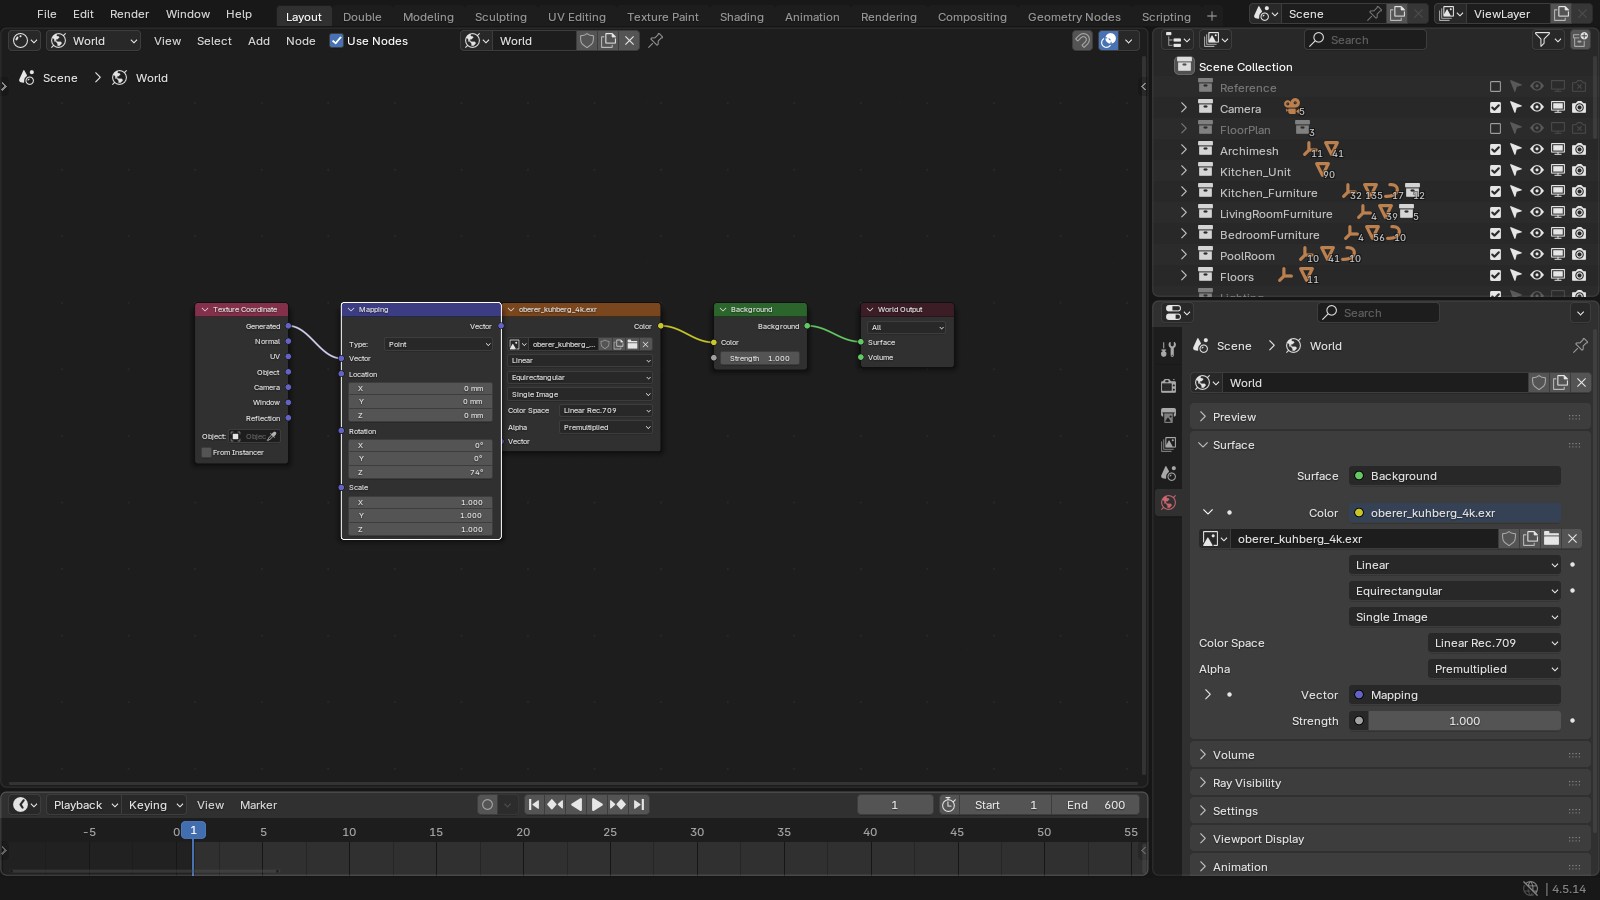Open the Render menu

[129, 14]
